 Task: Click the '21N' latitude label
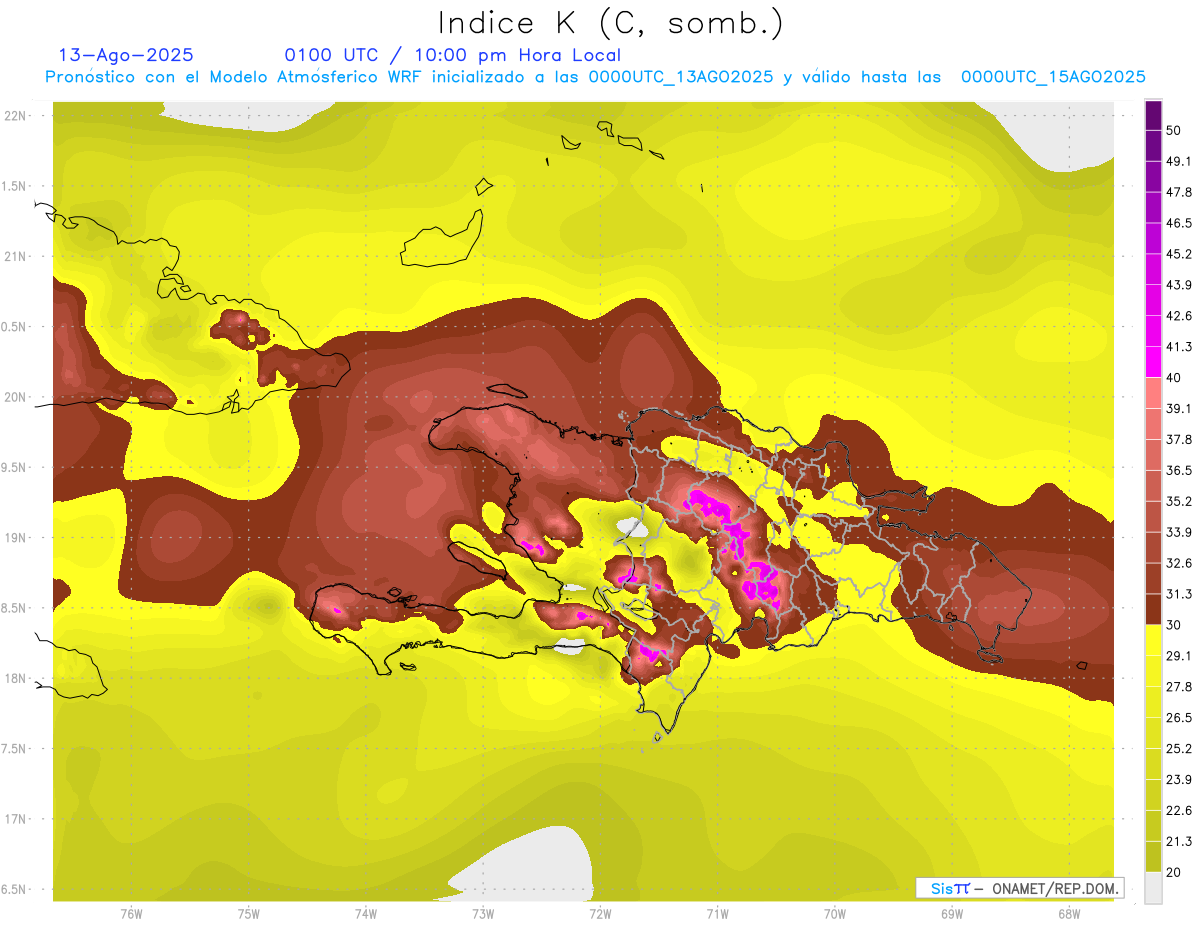tap(16, 256)
